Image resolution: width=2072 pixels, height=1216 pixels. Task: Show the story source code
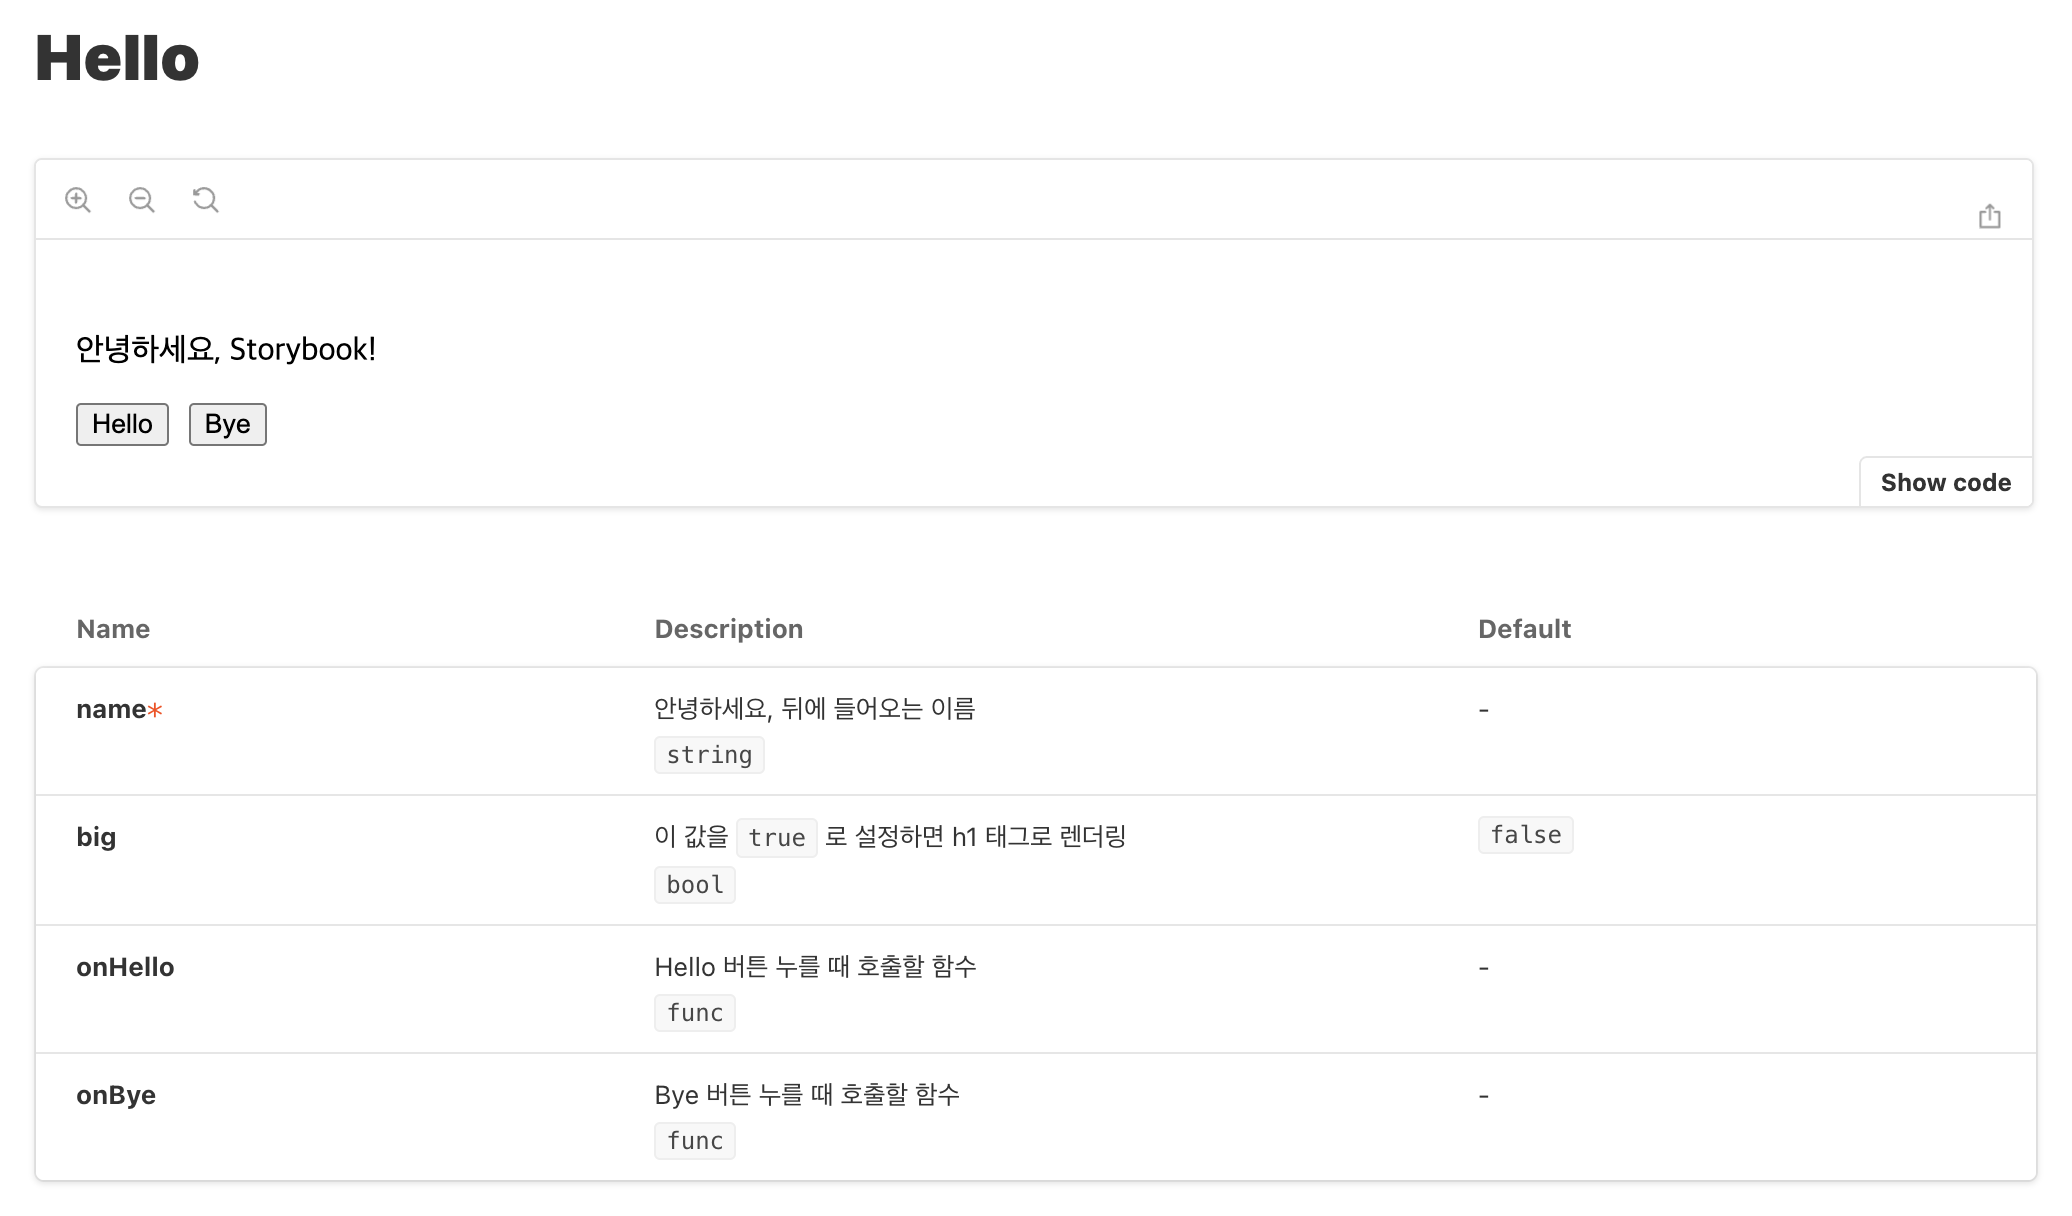tap(1945, 483)
